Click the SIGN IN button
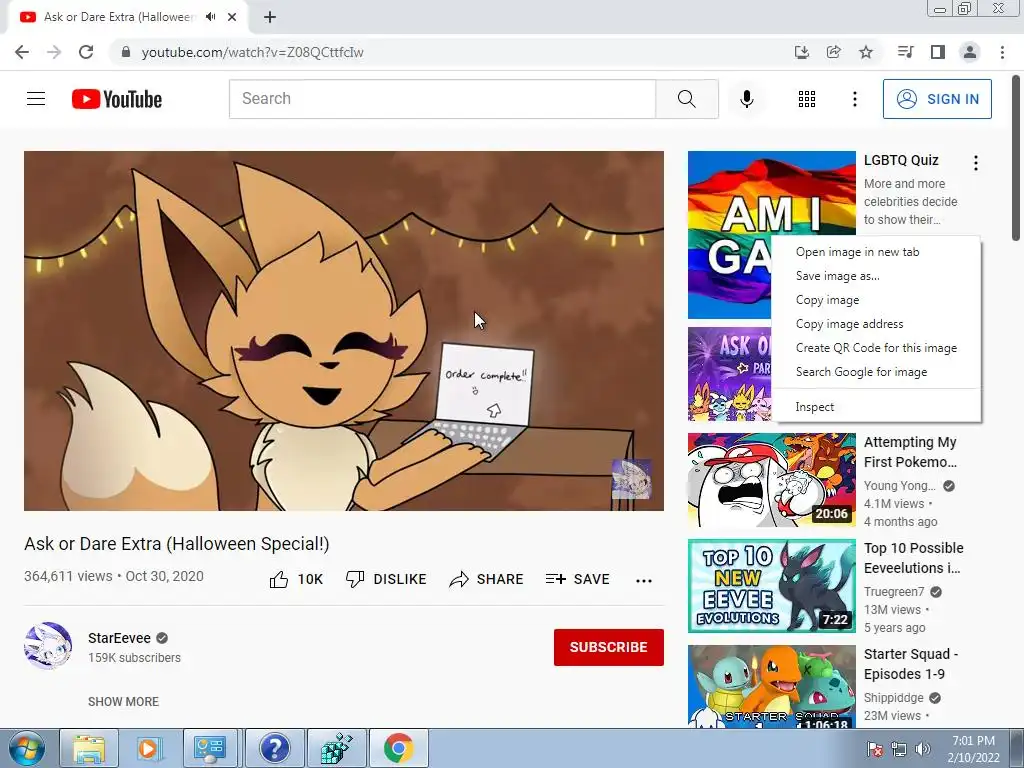The height and width of the screenshot is (768, 1024). tap(937, 99)
